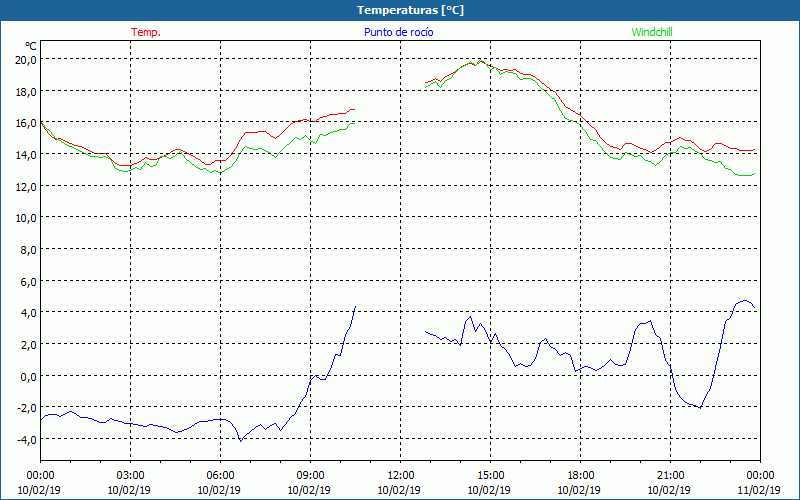Click the '09:00' time label
This screenshot has width=800, height=500.
click(310, 476)
